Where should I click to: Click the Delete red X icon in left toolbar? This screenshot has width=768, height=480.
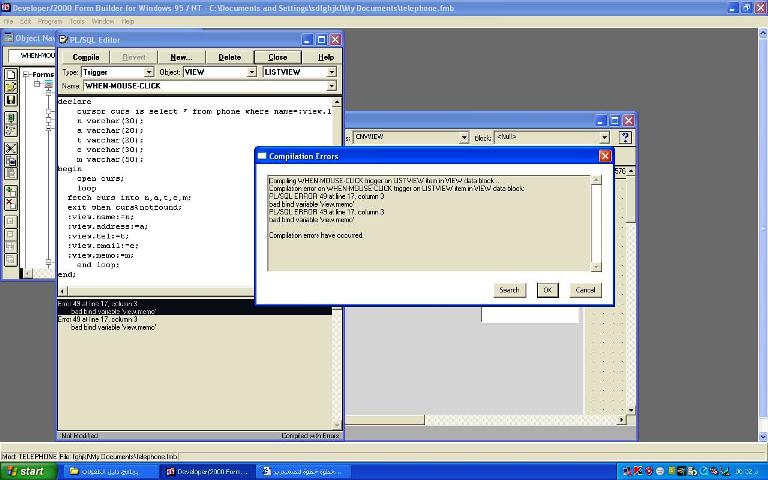pos(11,204)
